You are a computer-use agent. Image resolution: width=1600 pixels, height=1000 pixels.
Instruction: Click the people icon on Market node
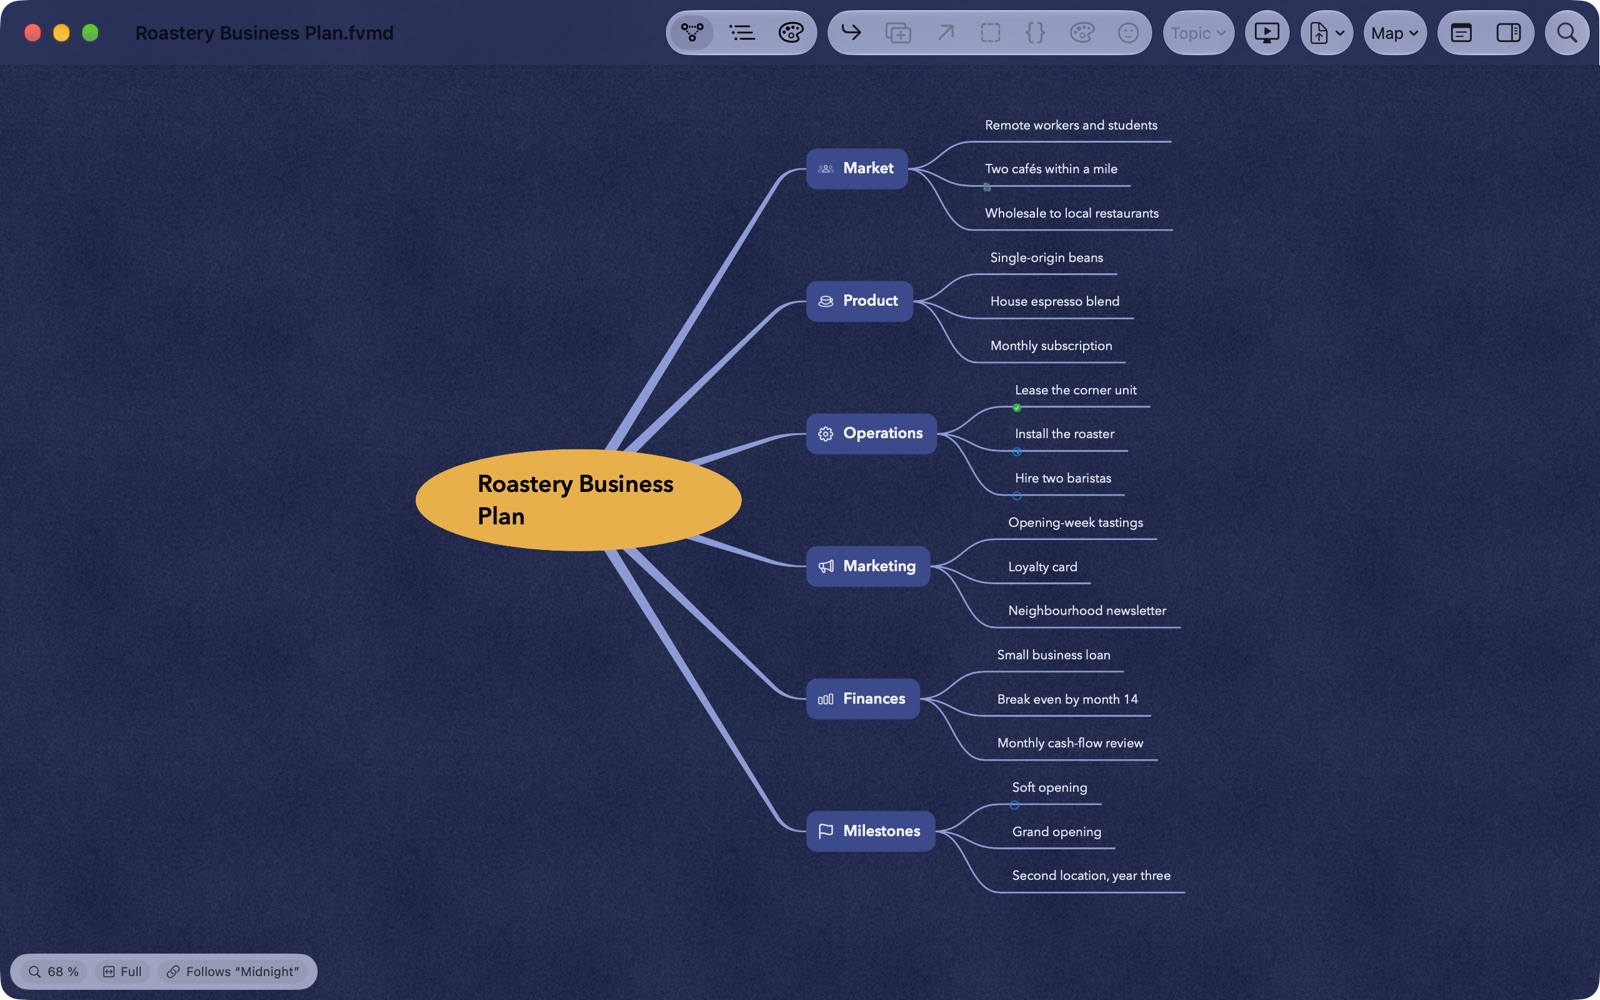coord(826,169)
